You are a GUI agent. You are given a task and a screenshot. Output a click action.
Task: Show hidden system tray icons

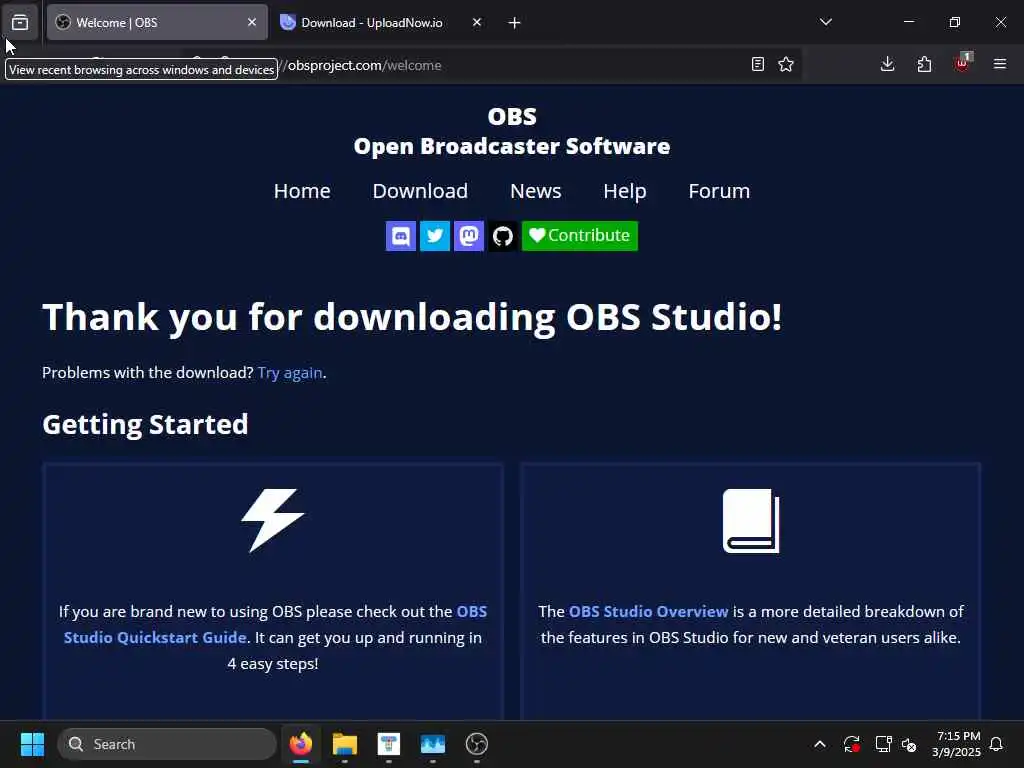pos(820,744)
